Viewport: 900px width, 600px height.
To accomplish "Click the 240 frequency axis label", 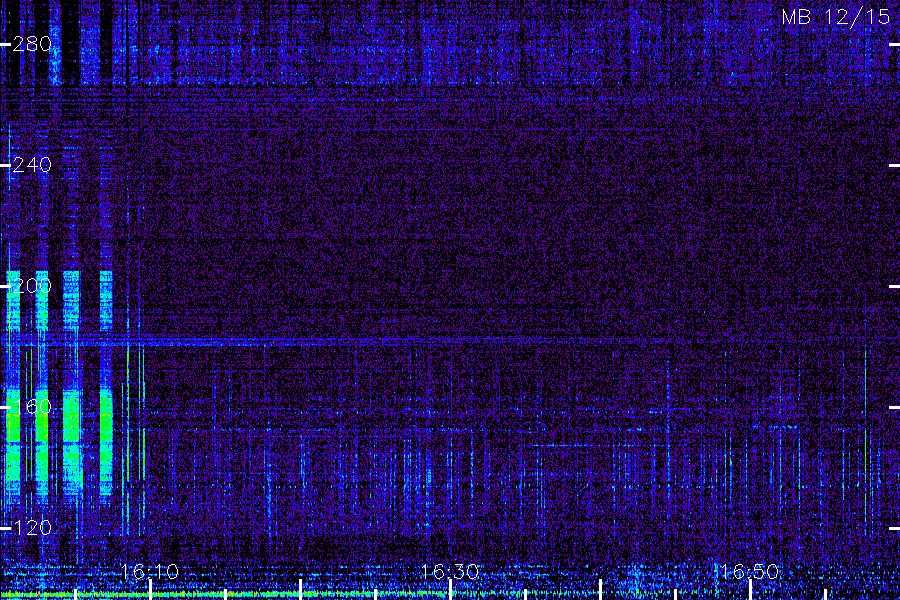I will (x=32, y=165).
